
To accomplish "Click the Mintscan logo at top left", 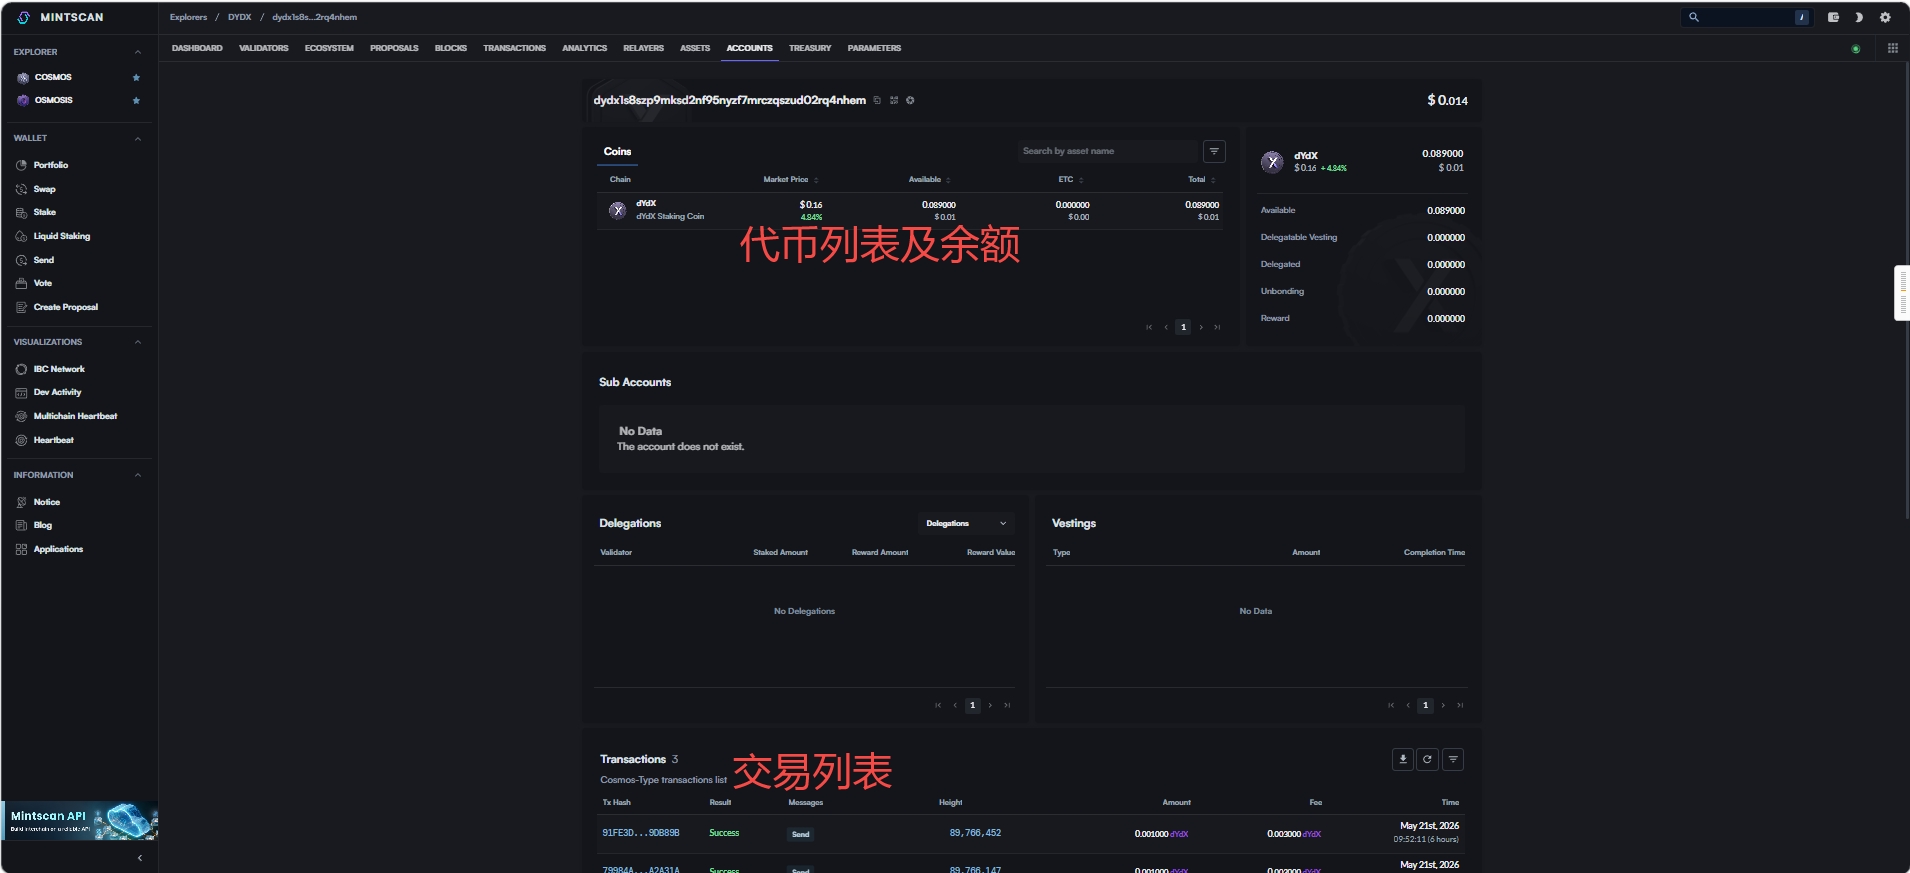I will point(60,17).
